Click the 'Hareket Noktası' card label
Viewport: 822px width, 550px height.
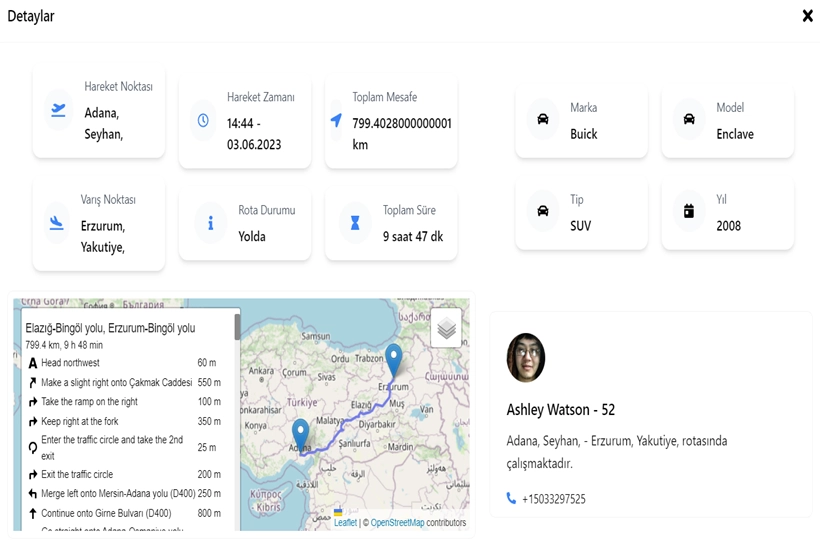(x=118, y=87)
